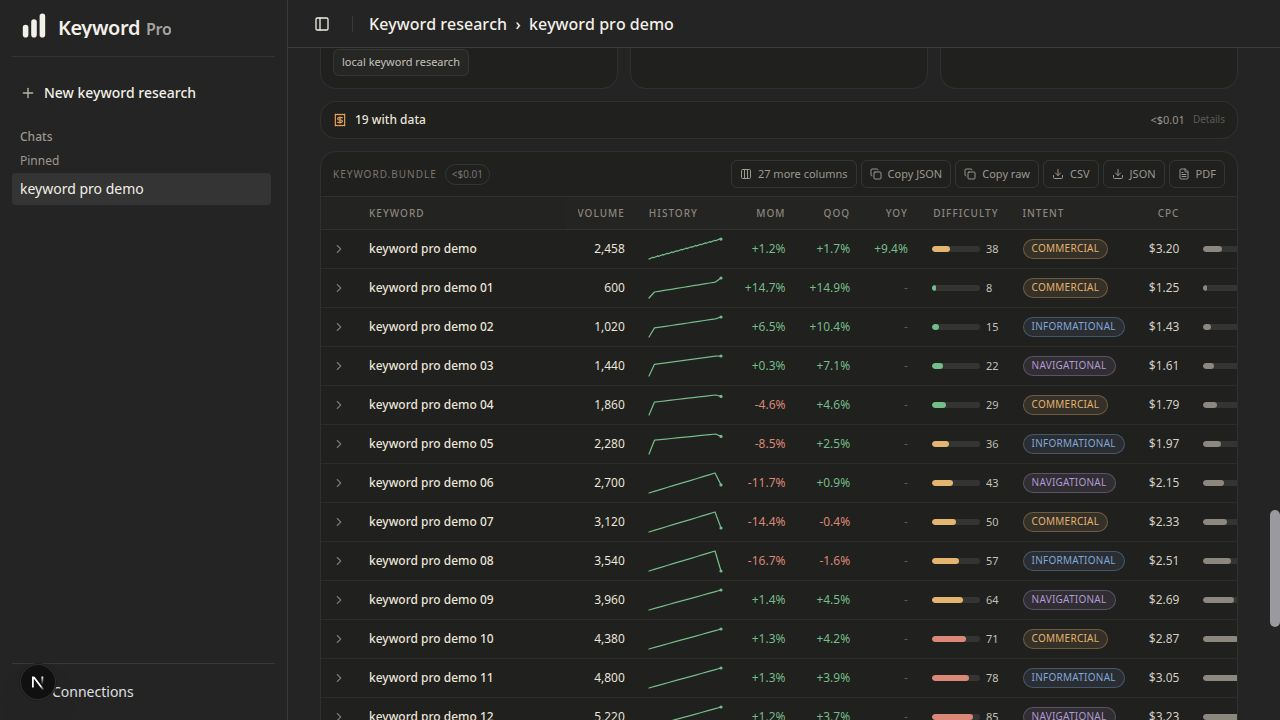Expand row 'keyword pro demo 01'
This screenshot has width=1280, height=720.
click(339, 288)
